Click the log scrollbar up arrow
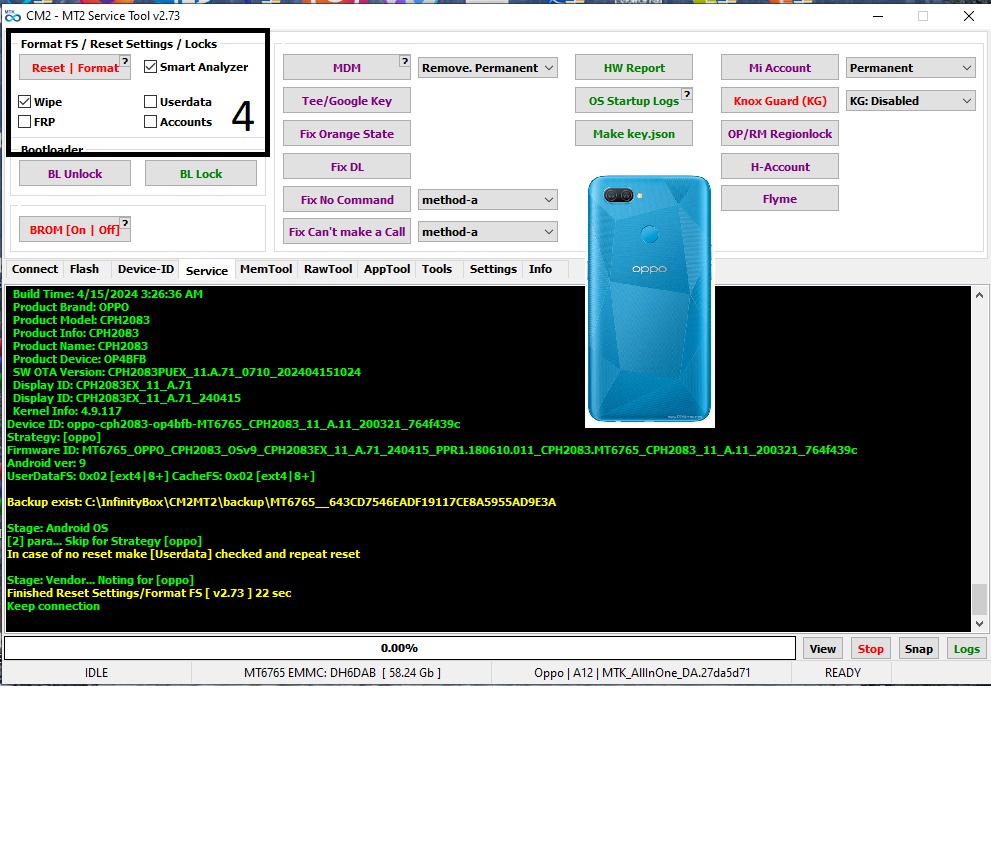This screenshot has height=861, width=991. point(979,295)
